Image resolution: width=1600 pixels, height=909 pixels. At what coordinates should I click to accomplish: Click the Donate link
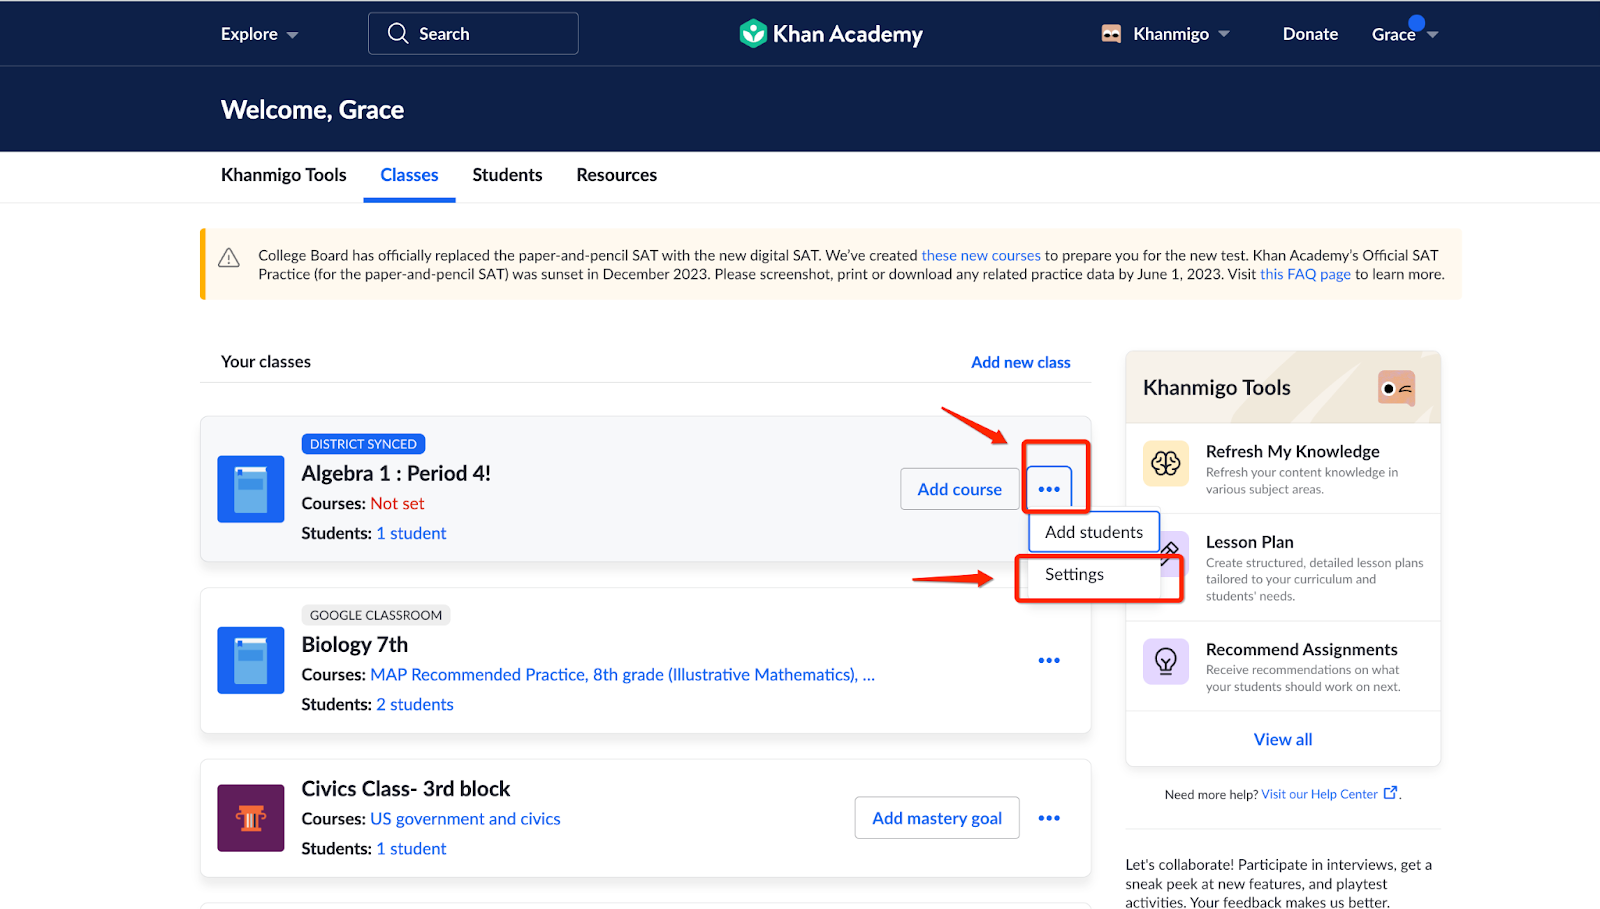click(x=1310, y=34)
